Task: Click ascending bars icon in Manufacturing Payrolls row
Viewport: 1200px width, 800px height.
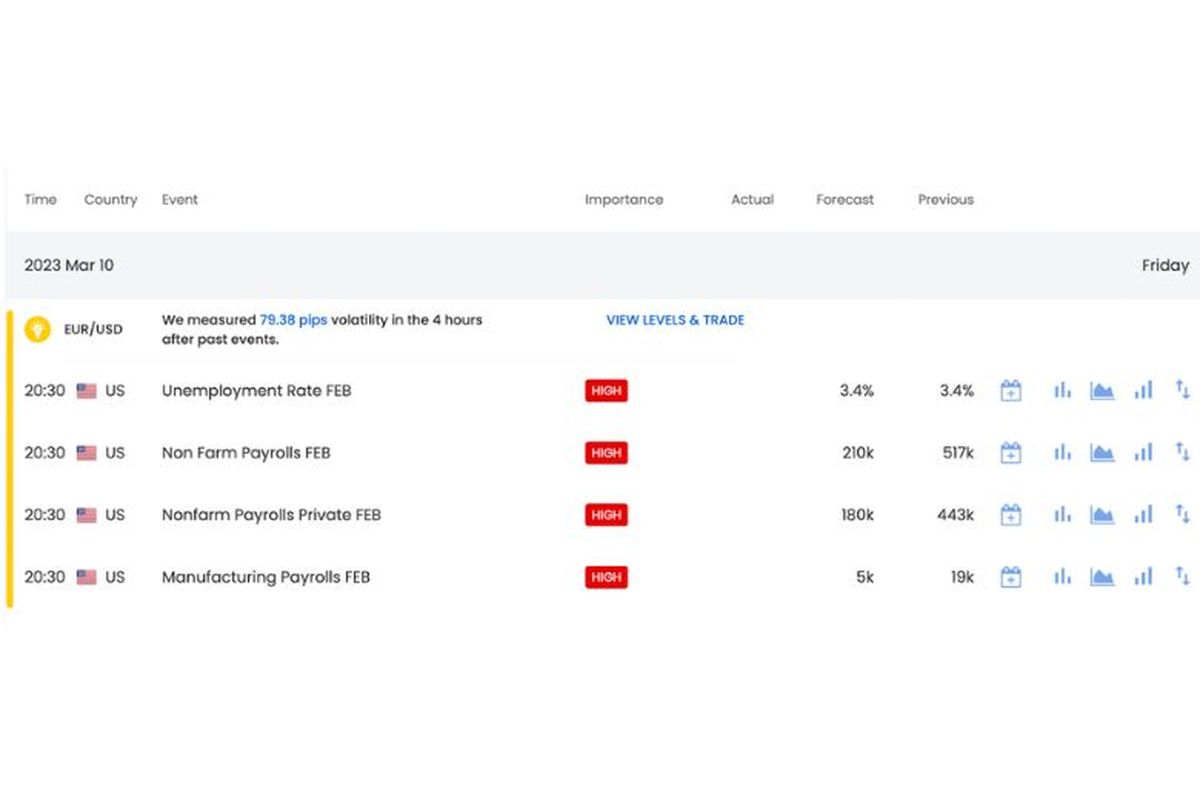Action: 1143,577
